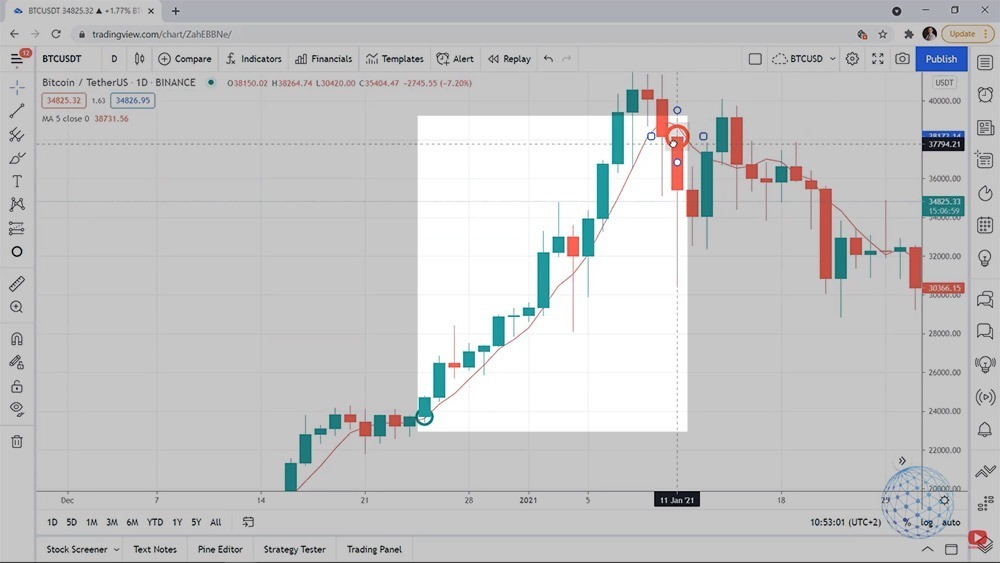This screenshot has width=1000, height=563.
Task: Enter fullscreen chart mode
Action: click(877, 59)
